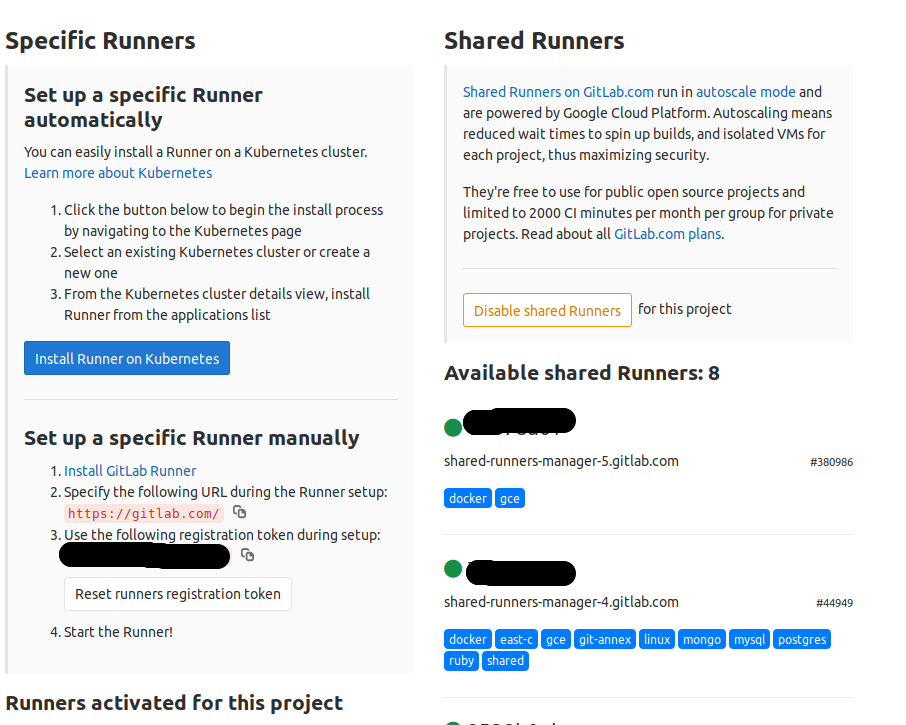The height and width of the screenshot is (725, 906).
Task: Click green status dot of shared-runners-manager-4
Action: click(453, 568)
